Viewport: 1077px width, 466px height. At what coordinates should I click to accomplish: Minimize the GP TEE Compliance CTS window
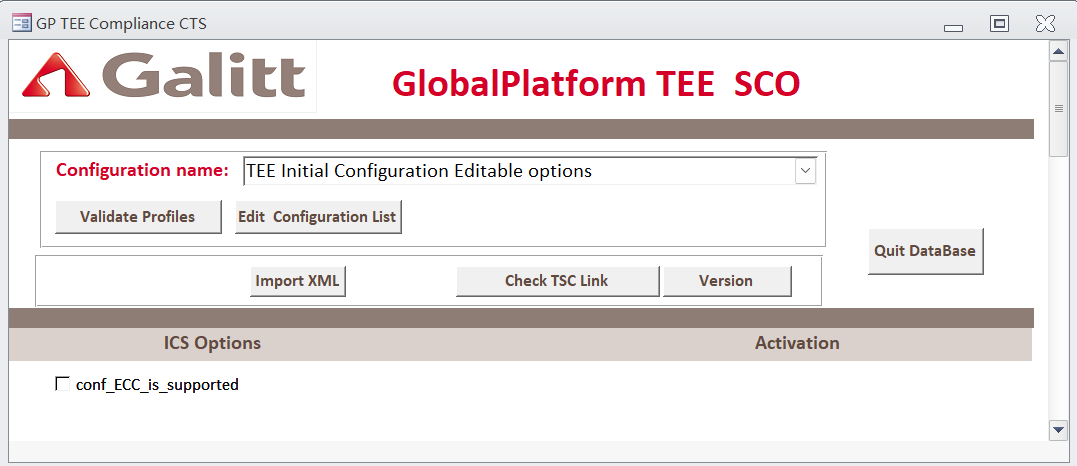coord(953,25)
